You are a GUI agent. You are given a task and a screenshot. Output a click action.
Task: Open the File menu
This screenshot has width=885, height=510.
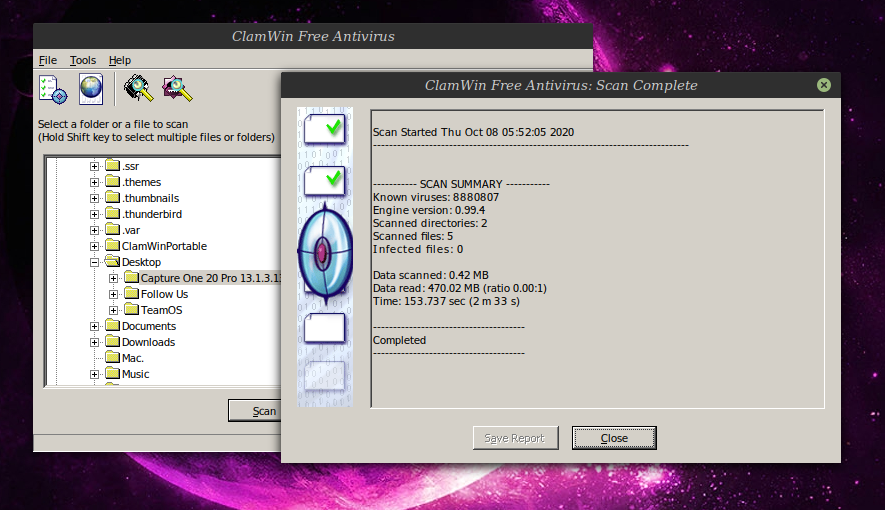coord(47,60)
